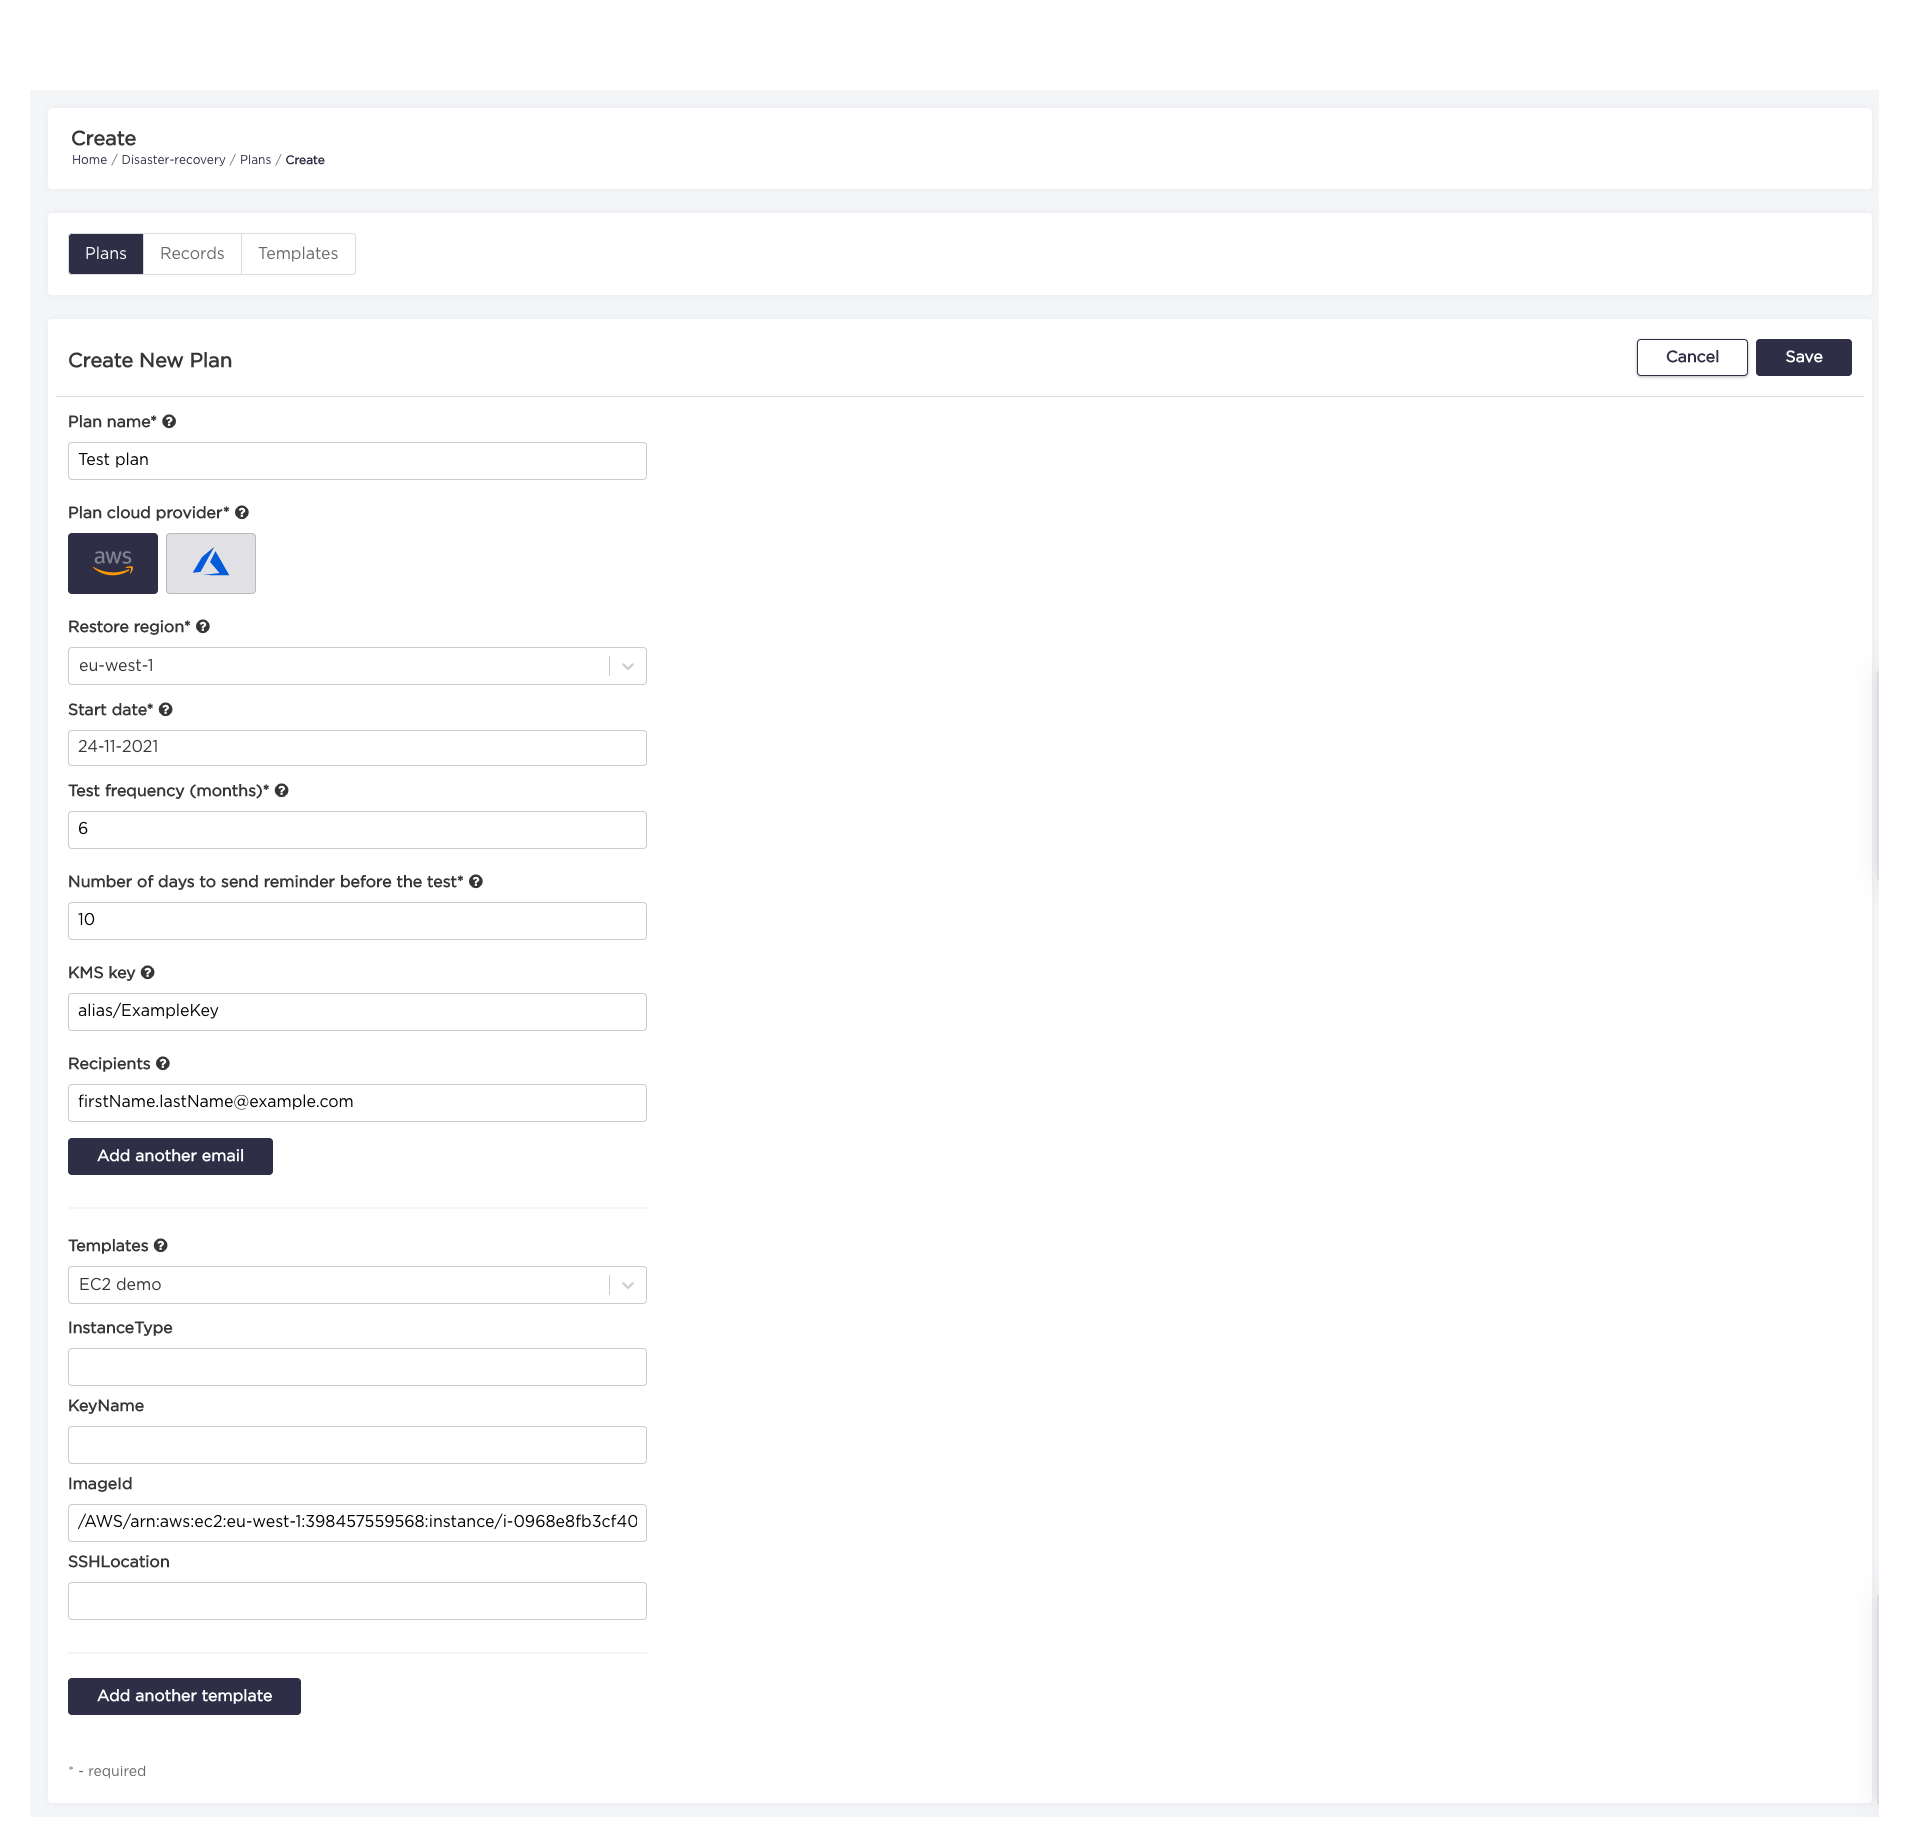Open help tooltip for Start date
The height and width of the screenshot is (1827, 1920).
[165, 709]
